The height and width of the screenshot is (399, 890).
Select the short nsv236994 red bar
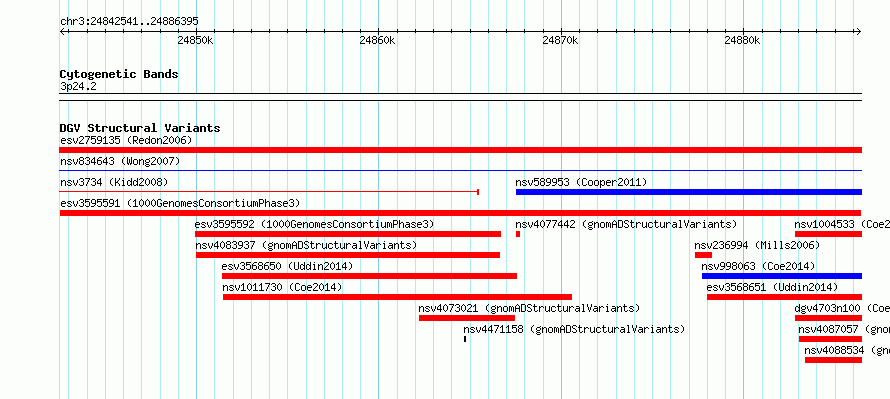(703, 255)
